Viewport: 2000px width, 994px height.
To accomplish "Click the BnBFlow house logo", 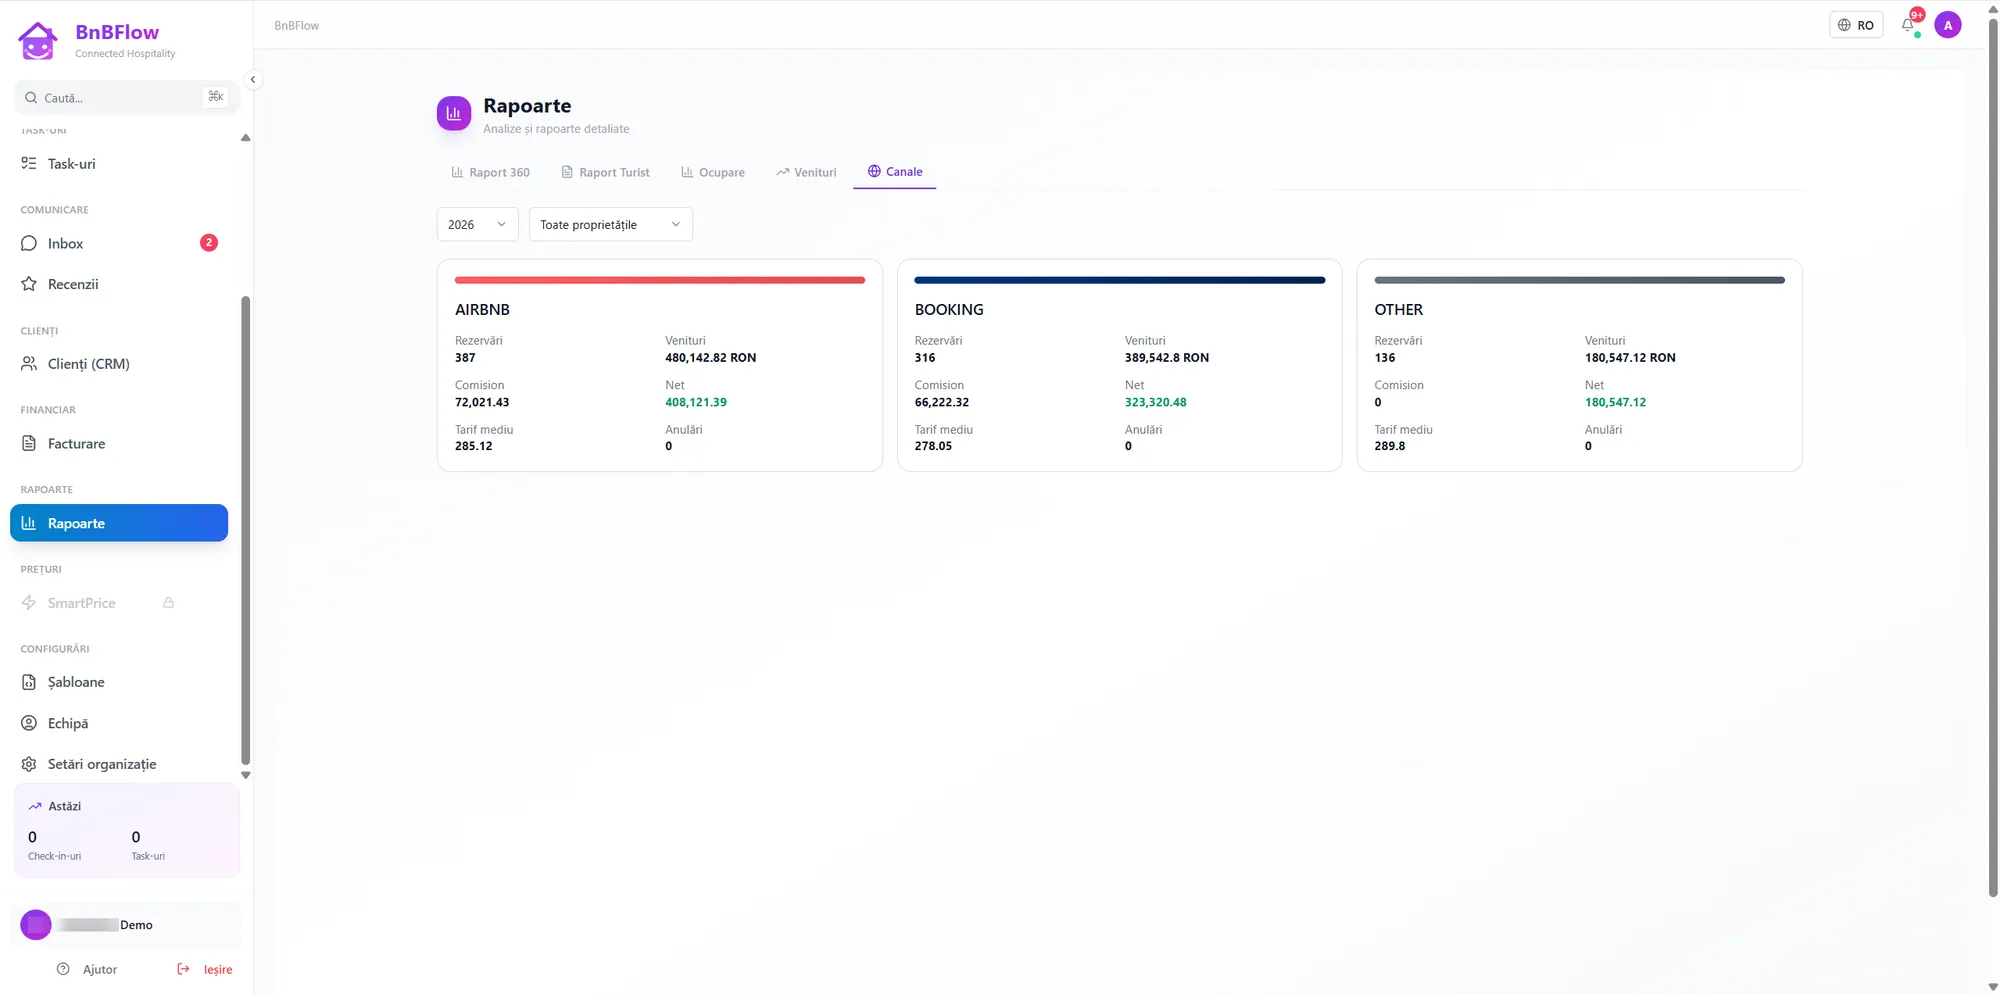I will pos(38,40).
